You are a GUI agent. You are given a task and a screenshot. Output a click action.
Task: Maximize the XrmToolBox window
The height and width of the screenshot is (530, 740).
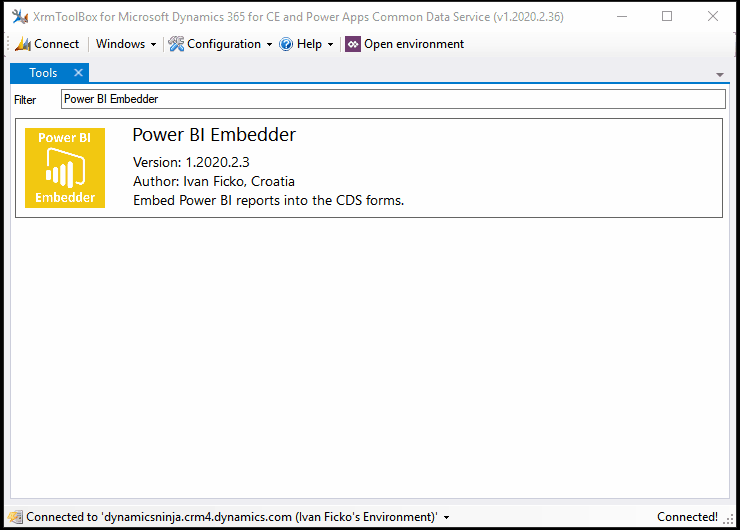coord(667,17)
